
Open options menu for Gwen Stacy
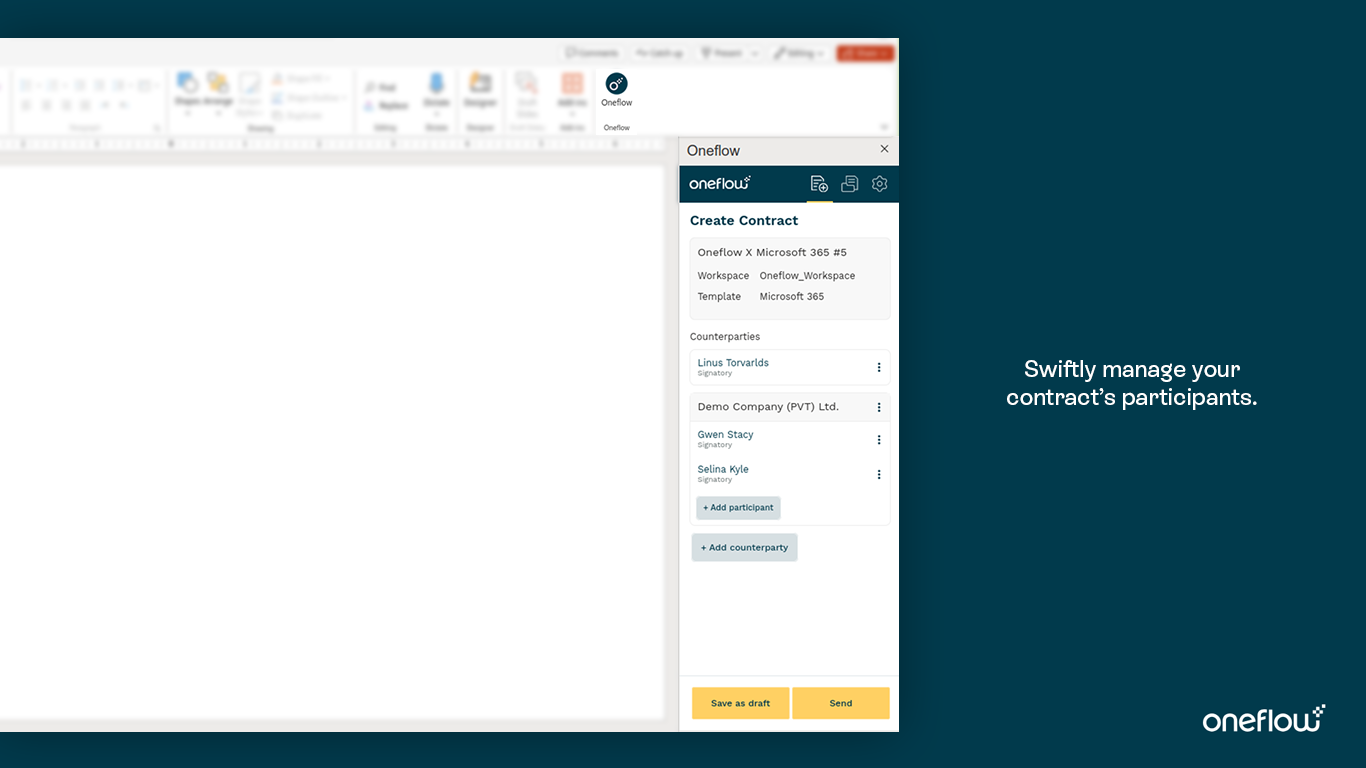(x=879, y=440)
